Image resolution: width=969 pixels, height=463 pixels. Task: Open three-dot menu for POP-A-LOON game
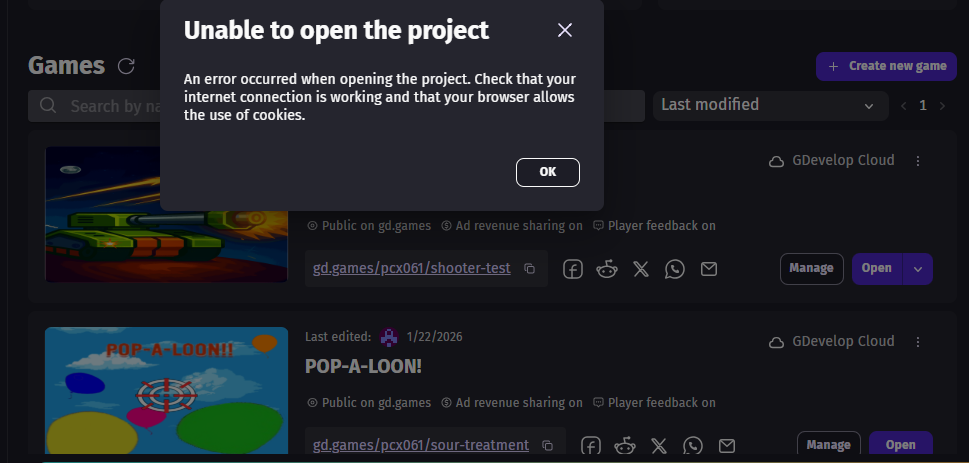pyautogui.click(x=918, y=342)
